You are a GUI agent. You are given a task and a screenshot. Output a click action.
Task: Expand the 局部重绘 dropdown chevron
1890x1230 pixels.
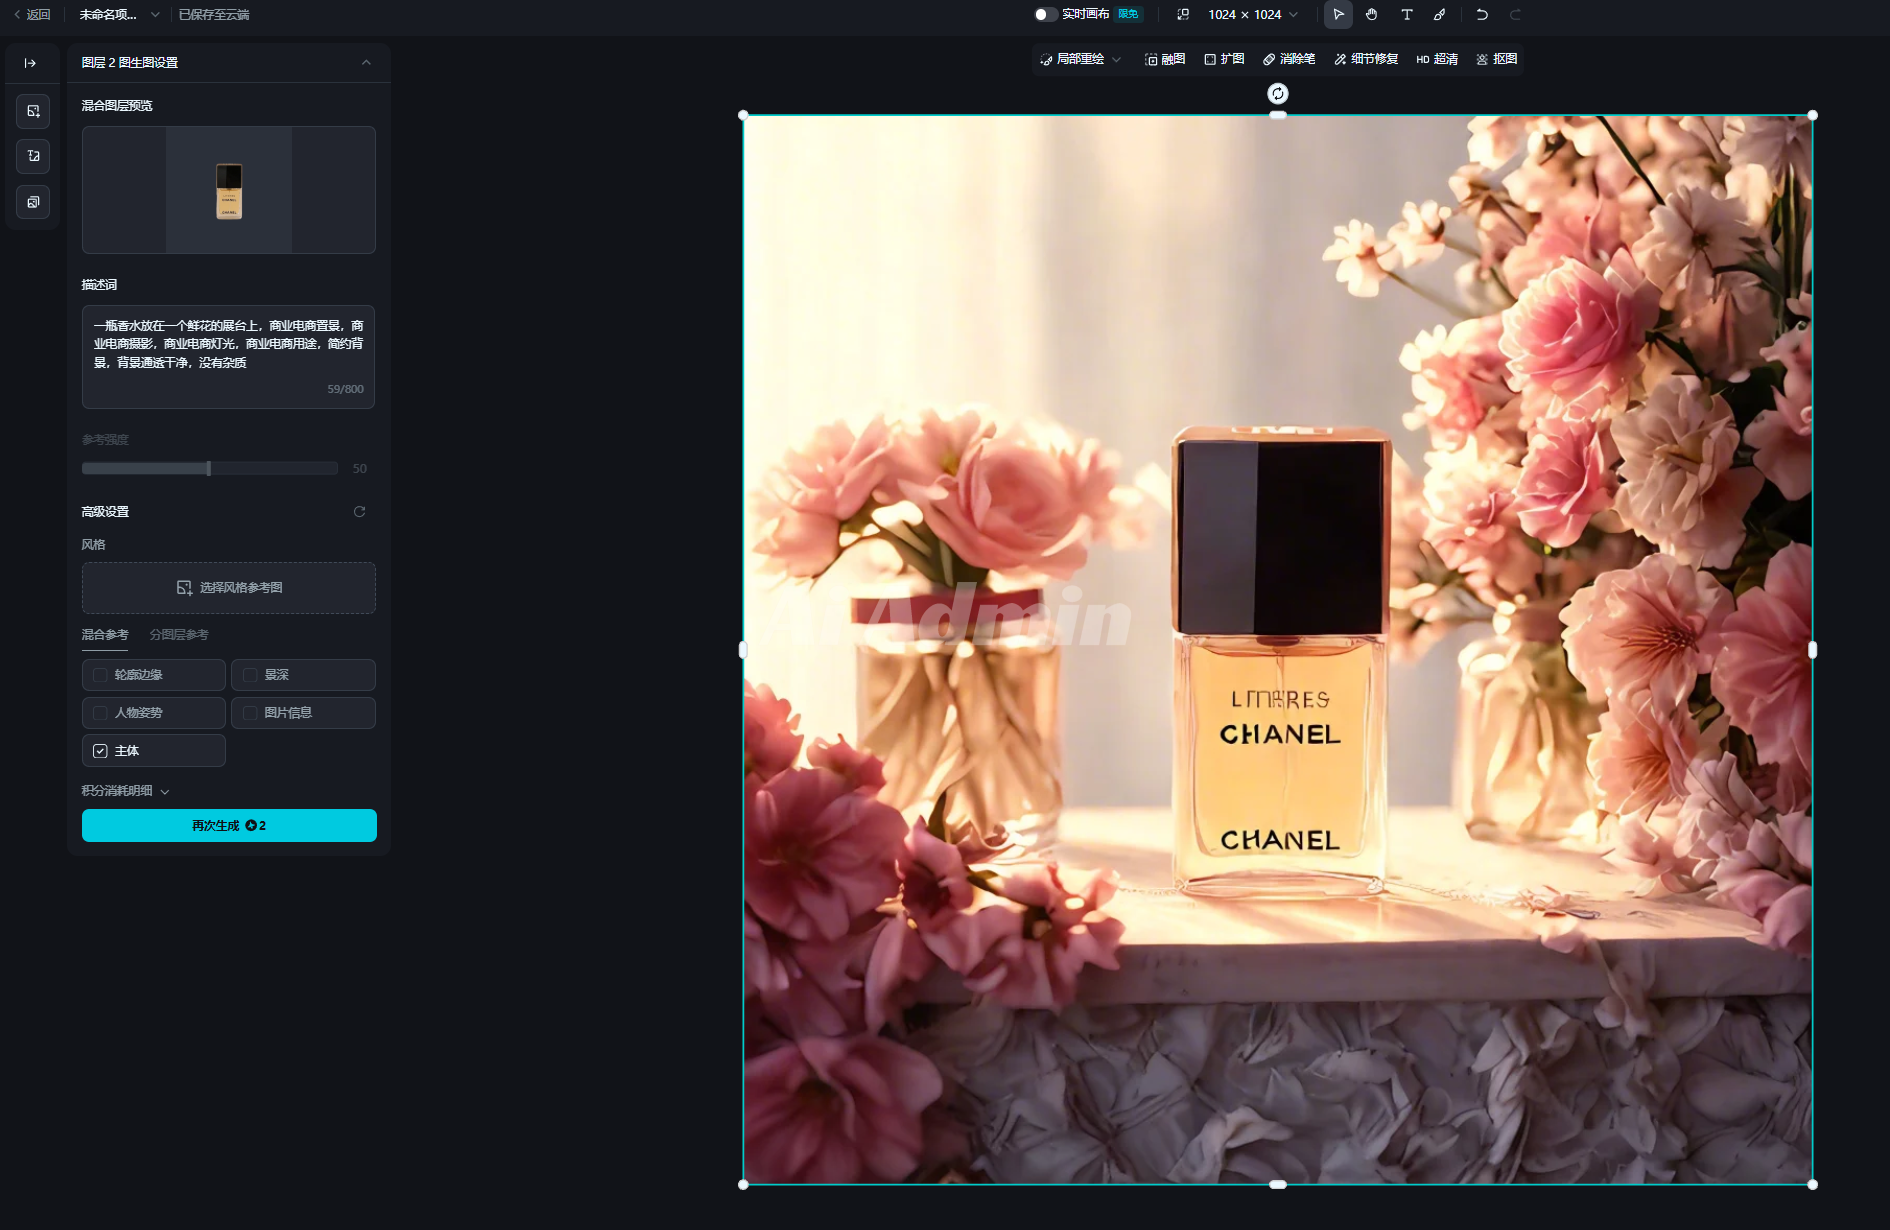coord(1117,59)
